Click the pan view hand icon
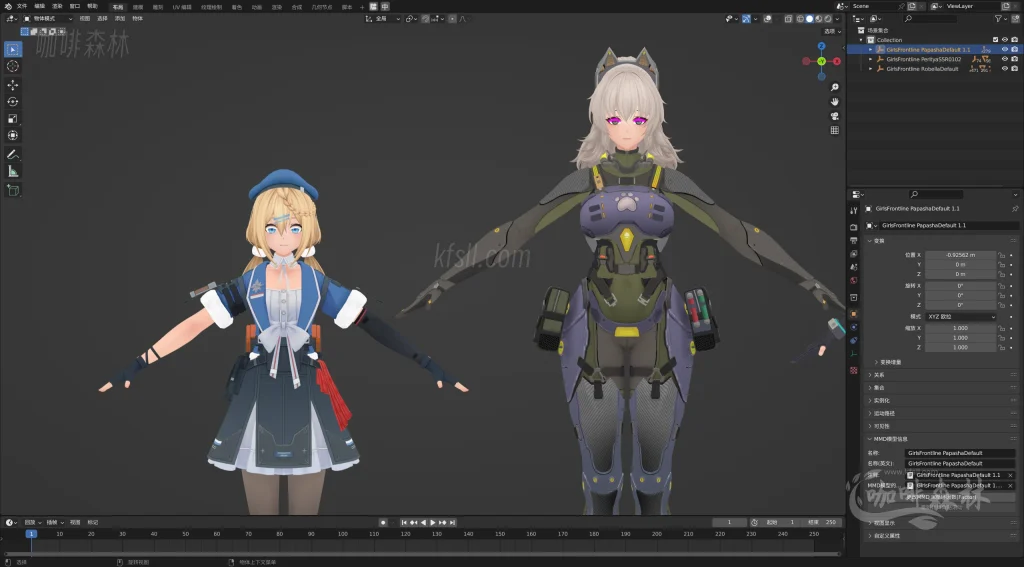Image resolution: width=1024 pixels, height=567 pixels. pyautogui.click(x=835, y=101)
